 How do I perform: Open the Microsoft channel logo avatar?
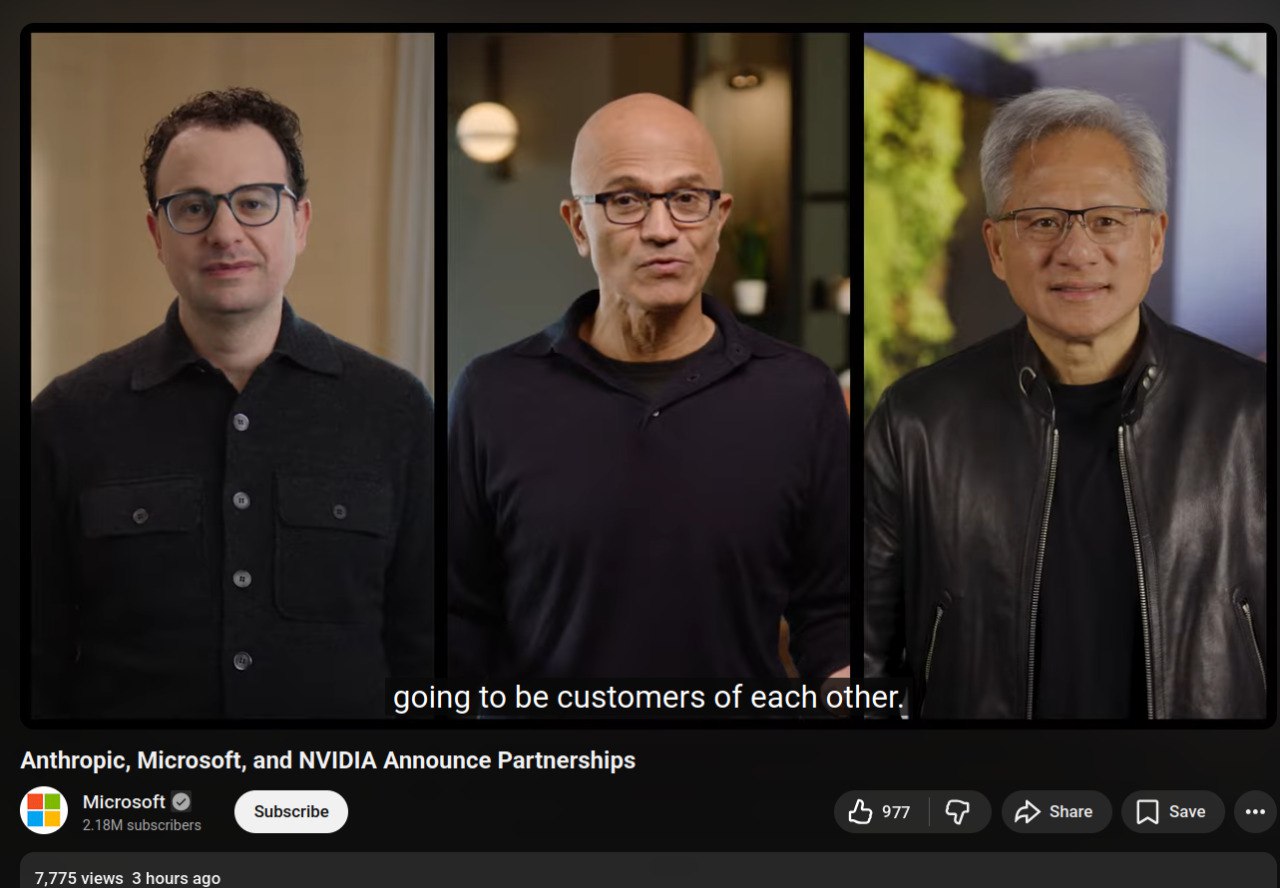[44, 811]
